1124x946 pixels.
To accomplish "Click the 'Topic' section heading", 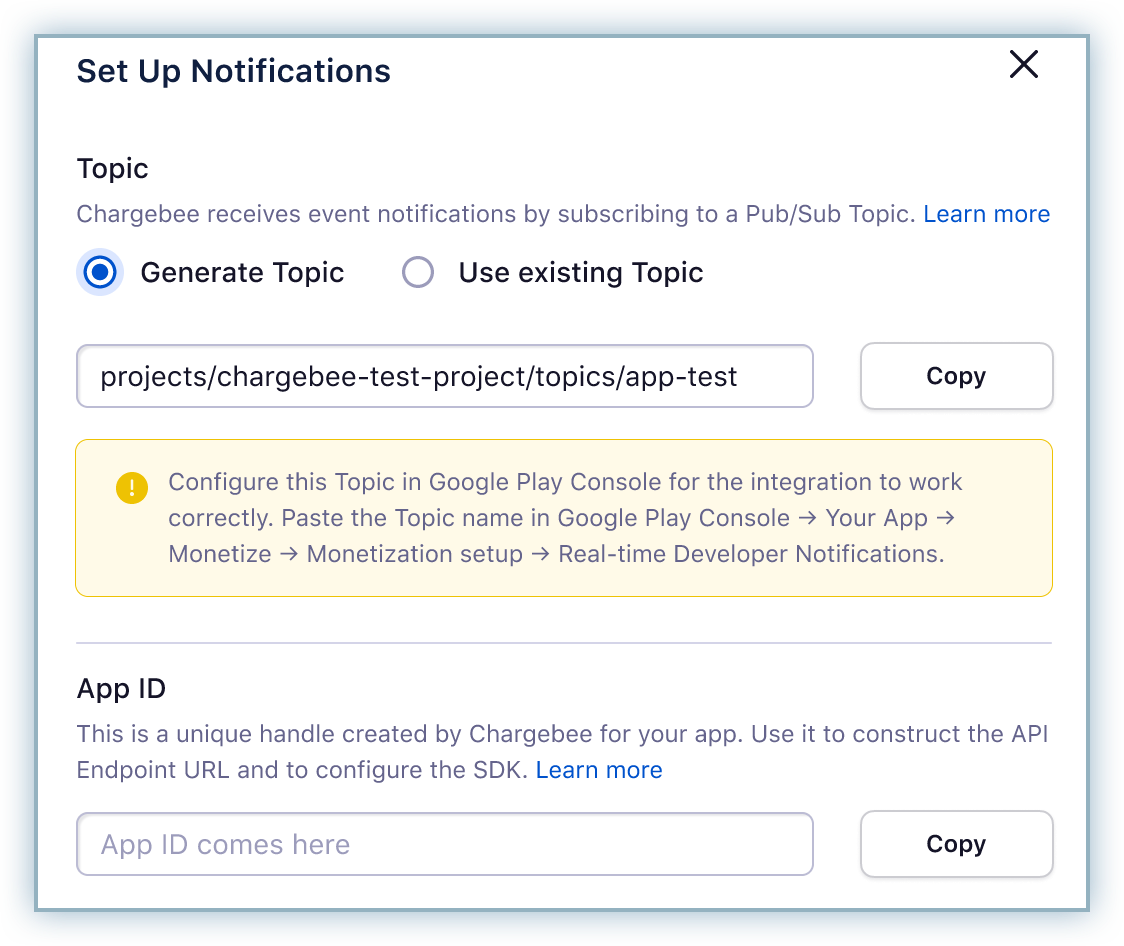I will pyautogui.click(x=112, y=168).
